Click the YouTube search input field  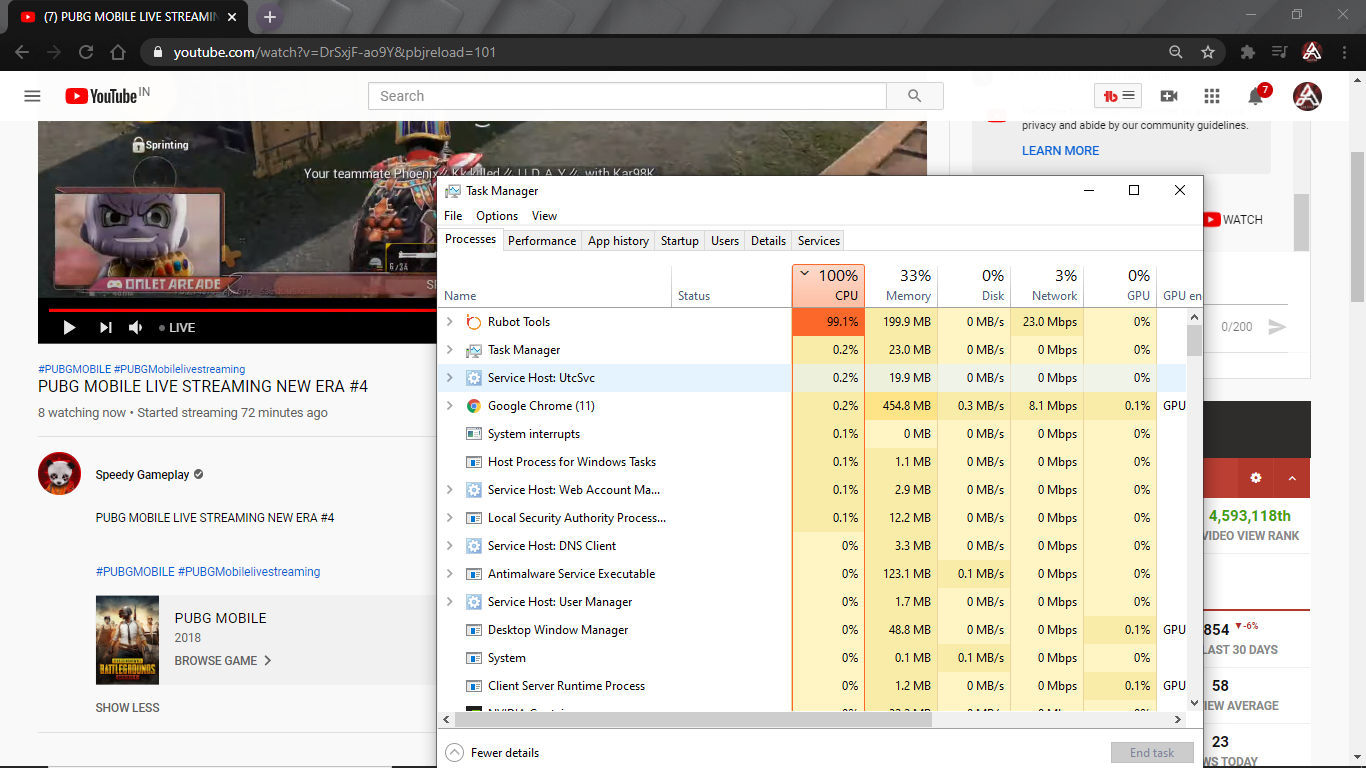[x=627, y=96]
